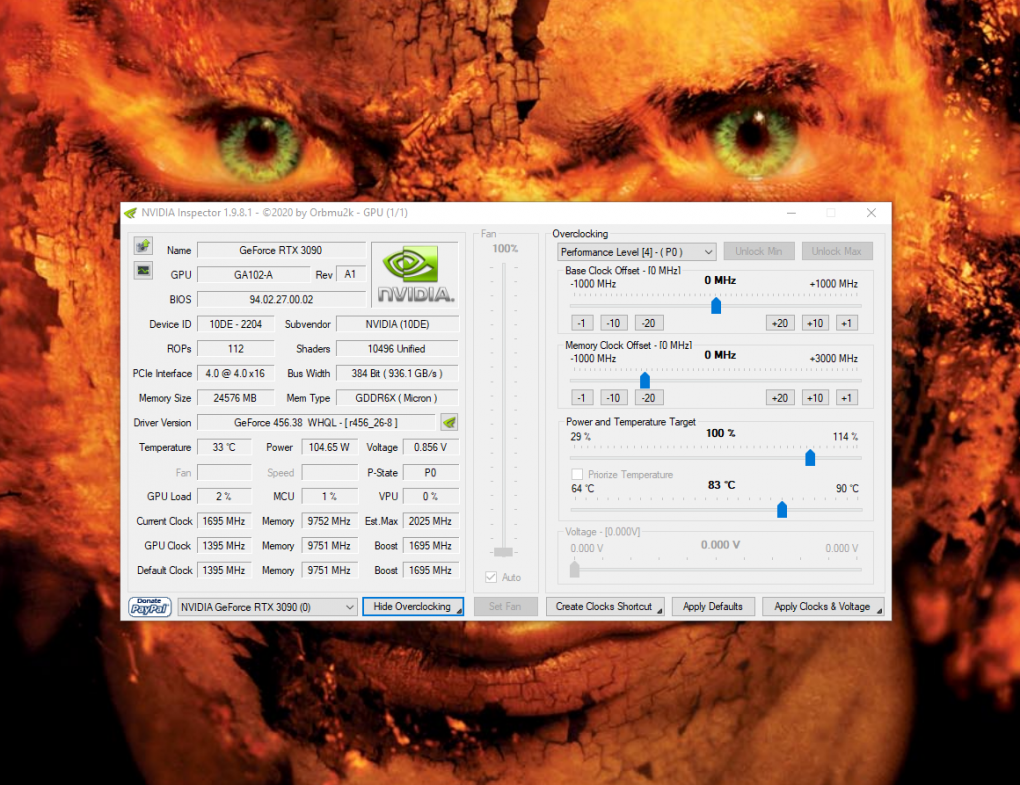Screen dimensions: 1020x785
Task: Click the temperature target slider handle
Action: pos(782,509)
